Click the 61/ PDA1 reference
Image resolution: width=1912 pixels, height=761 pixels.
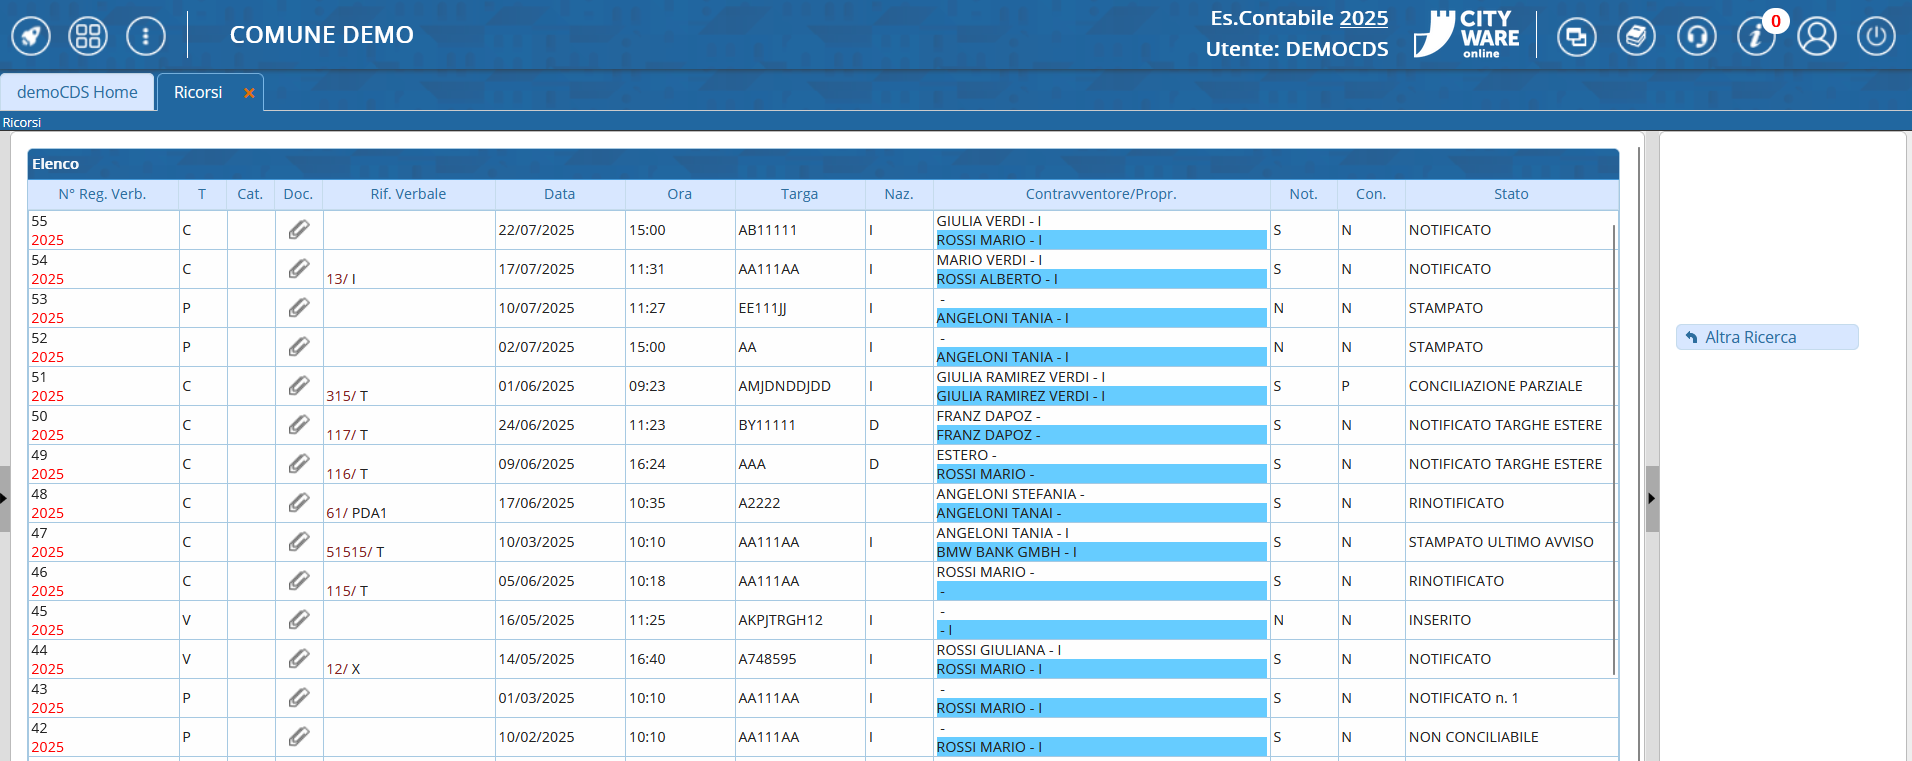(x=356, y=513)
